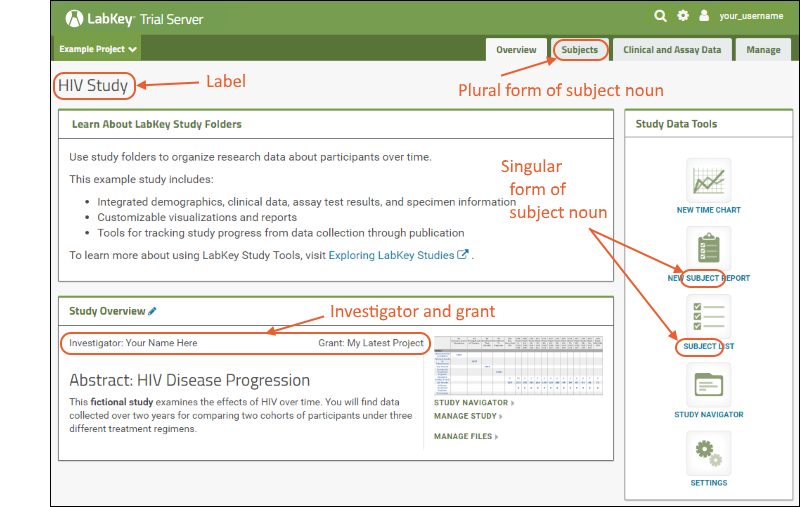Open the search magnifier icon

(660, 16)
